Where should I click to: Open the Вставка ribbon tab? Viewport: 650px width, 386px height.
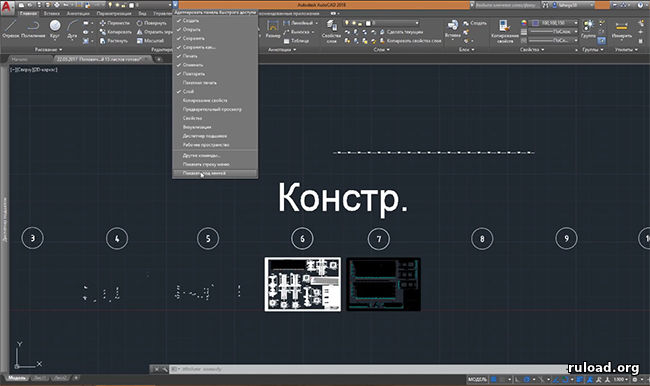[x=52, y=13]
